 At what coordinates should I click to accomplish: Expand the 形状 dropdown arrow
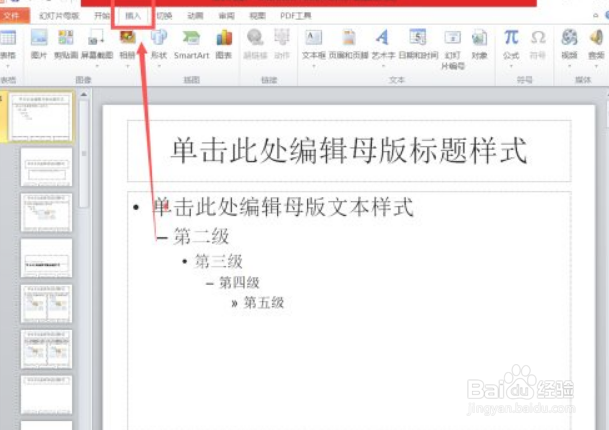pos(159,66)
